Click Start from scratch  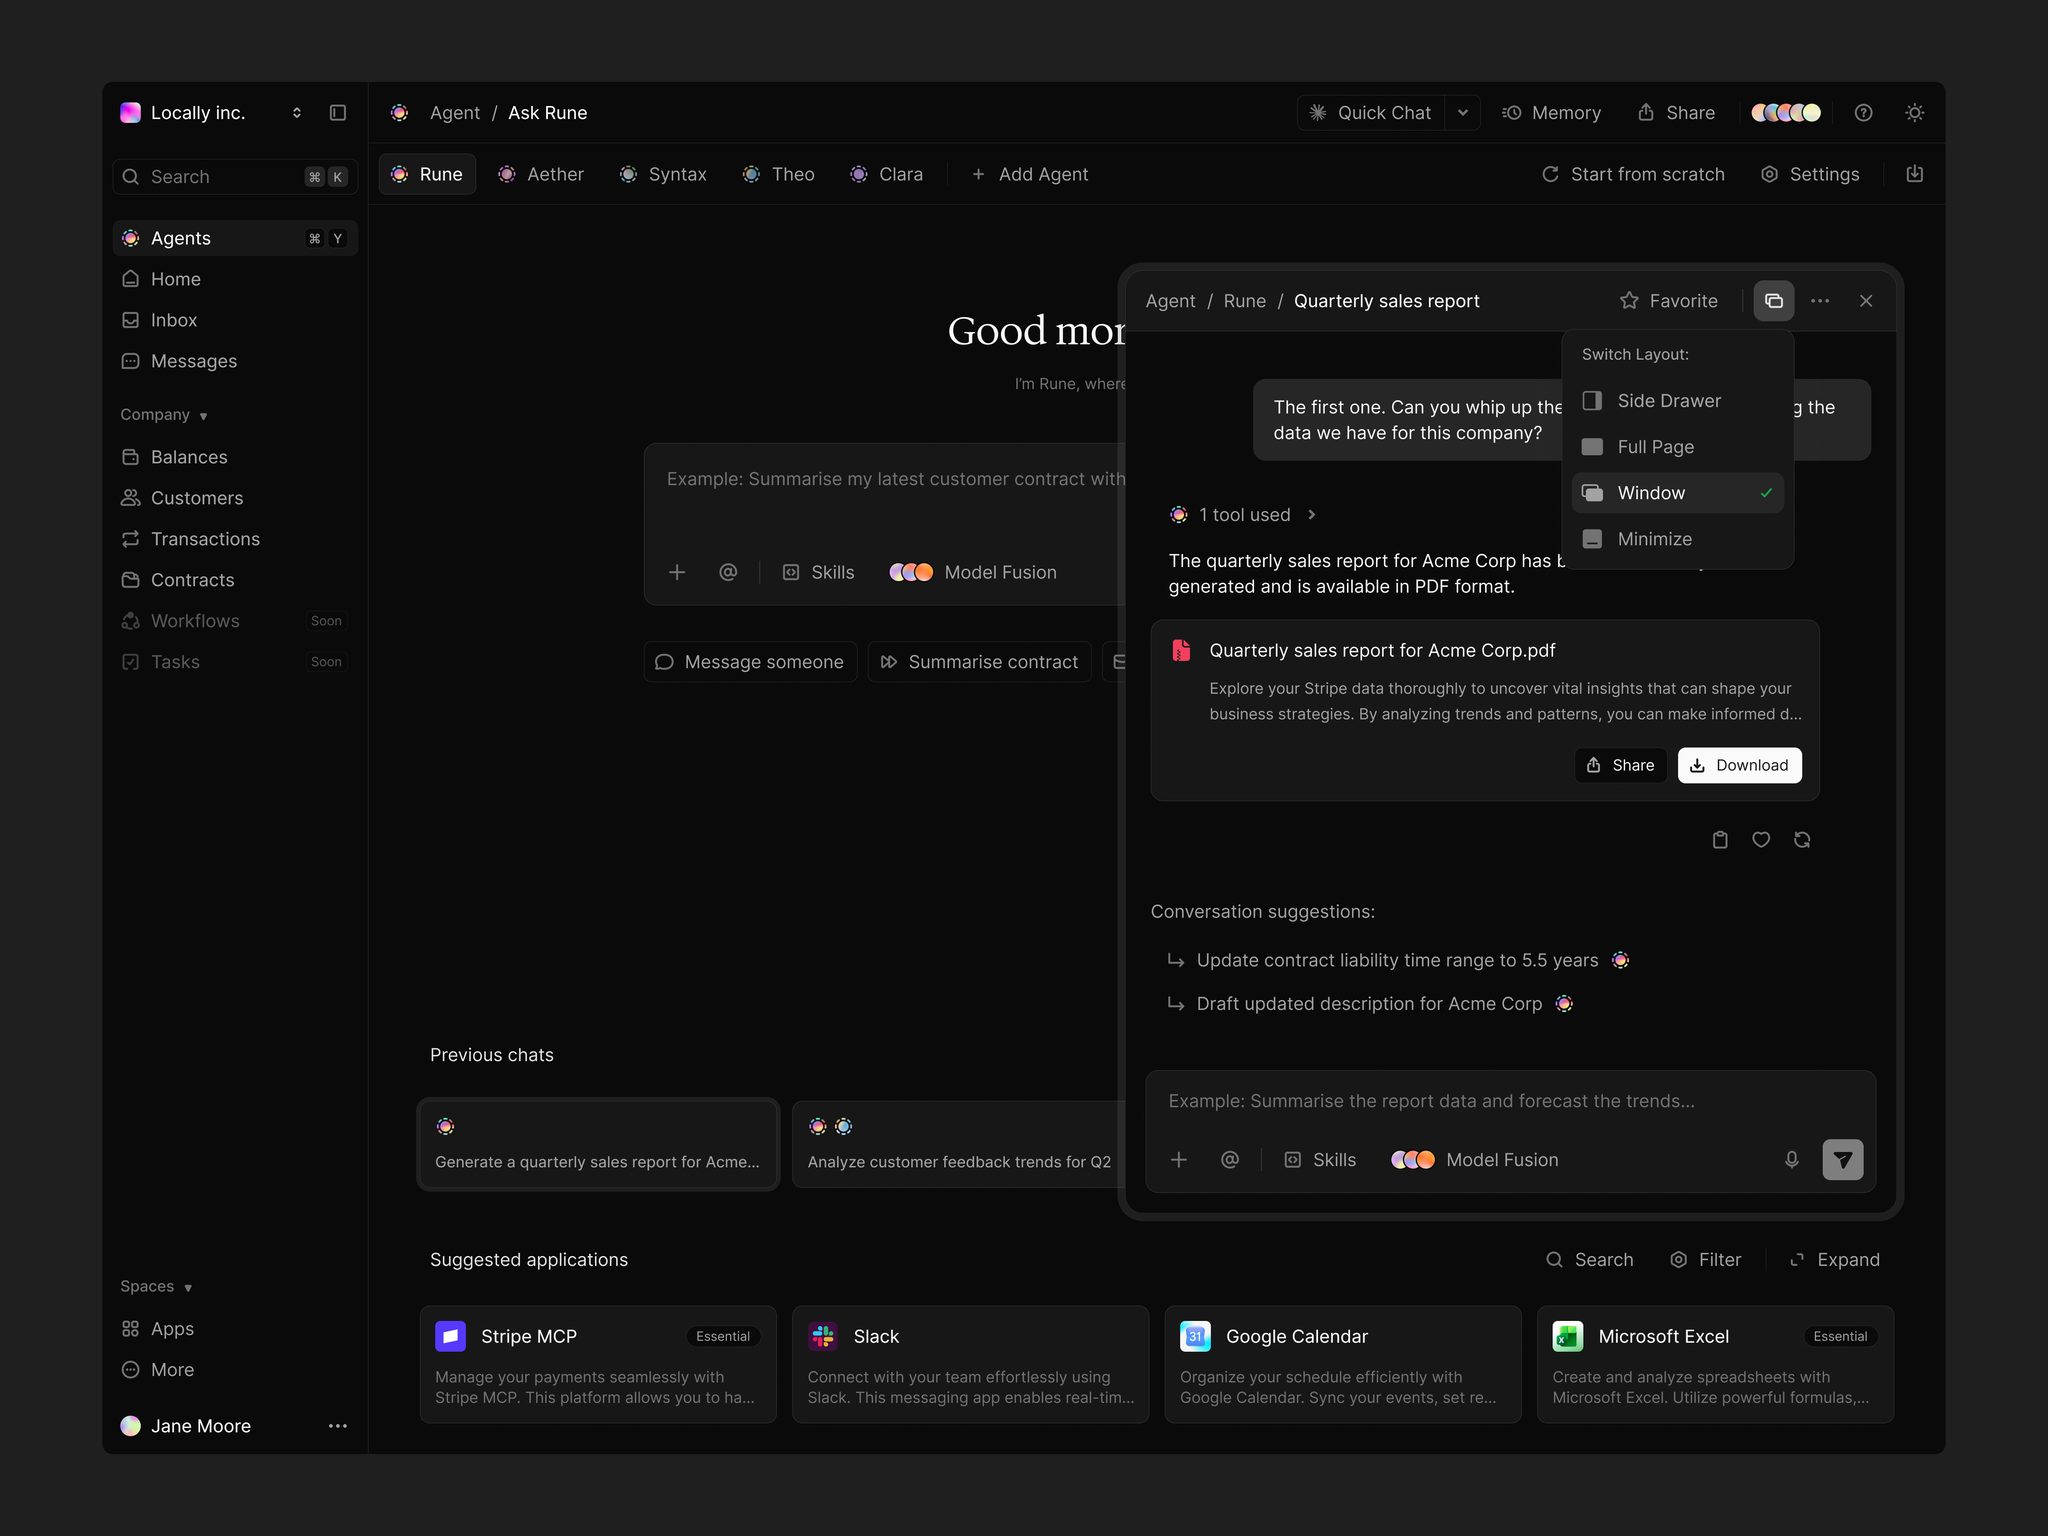pyautogui.click(x=1633, y=174)
